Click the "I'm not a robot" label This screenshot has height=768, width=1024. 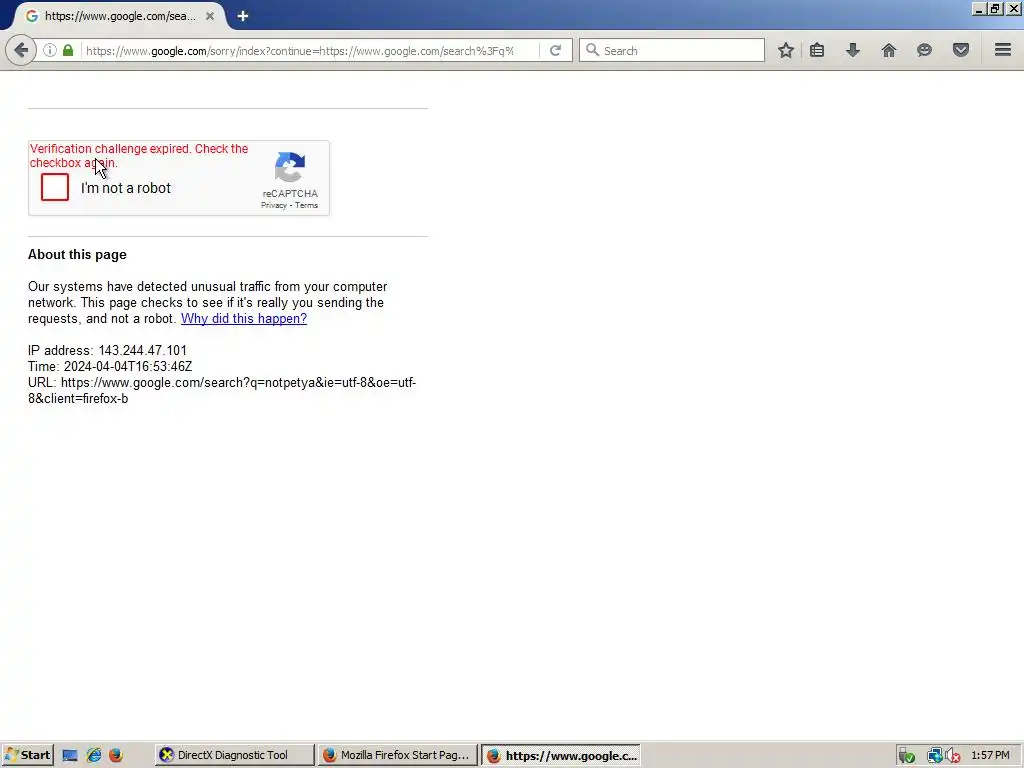click(125, 188)
